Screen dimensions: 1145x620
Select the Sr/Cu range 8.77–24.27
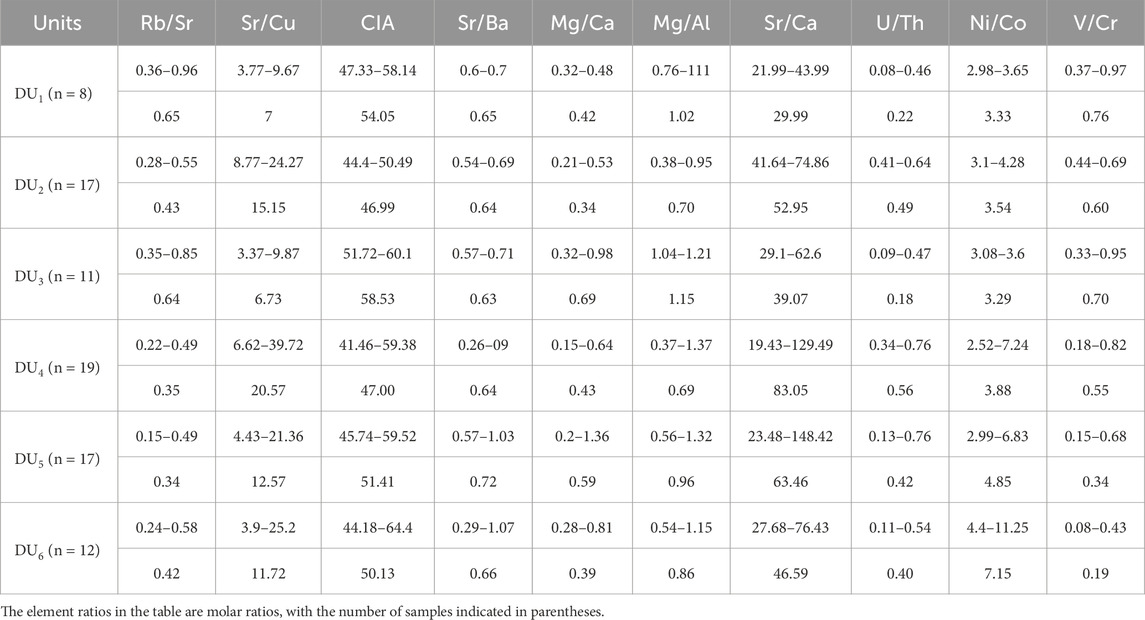(268, 162)
